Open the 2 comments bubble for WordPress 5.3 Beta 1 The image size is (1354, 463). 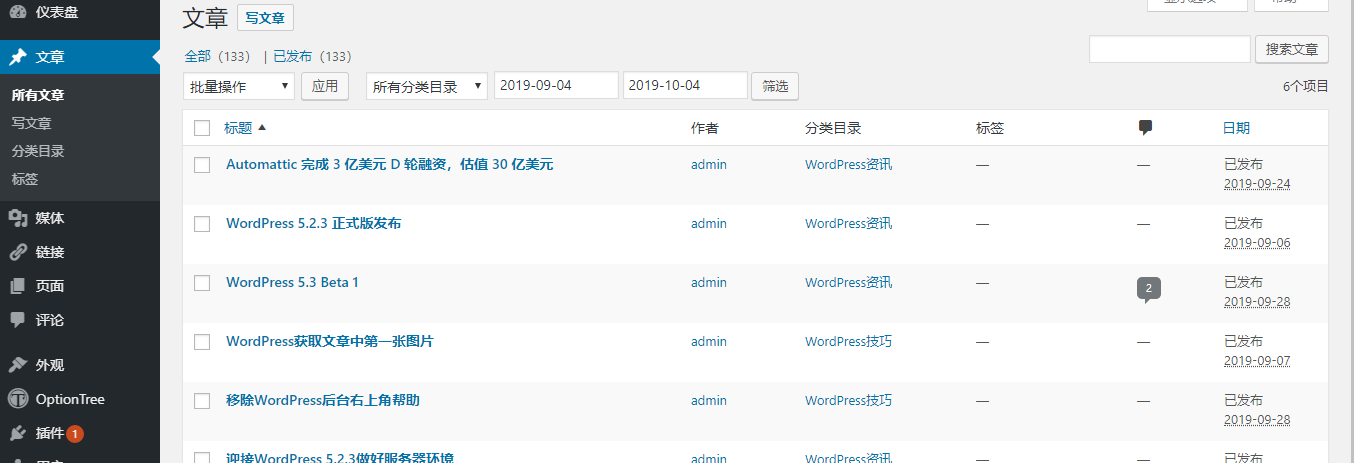[x=1148, y=290]
